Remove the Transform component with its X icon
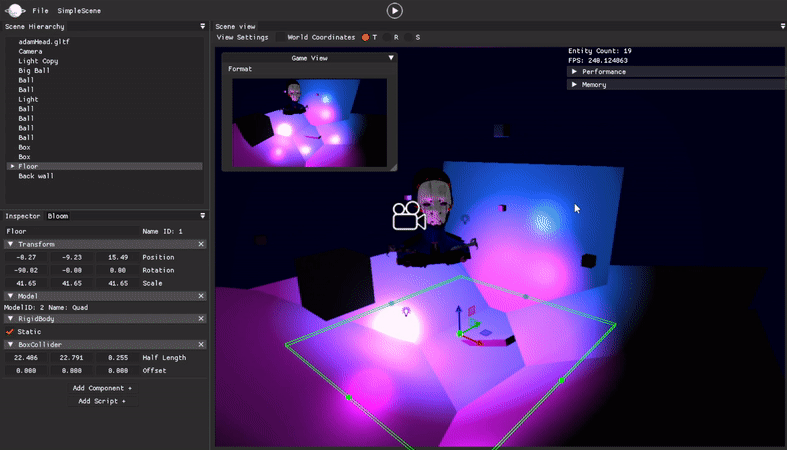The image size is (787, 450). pos(201,244)
